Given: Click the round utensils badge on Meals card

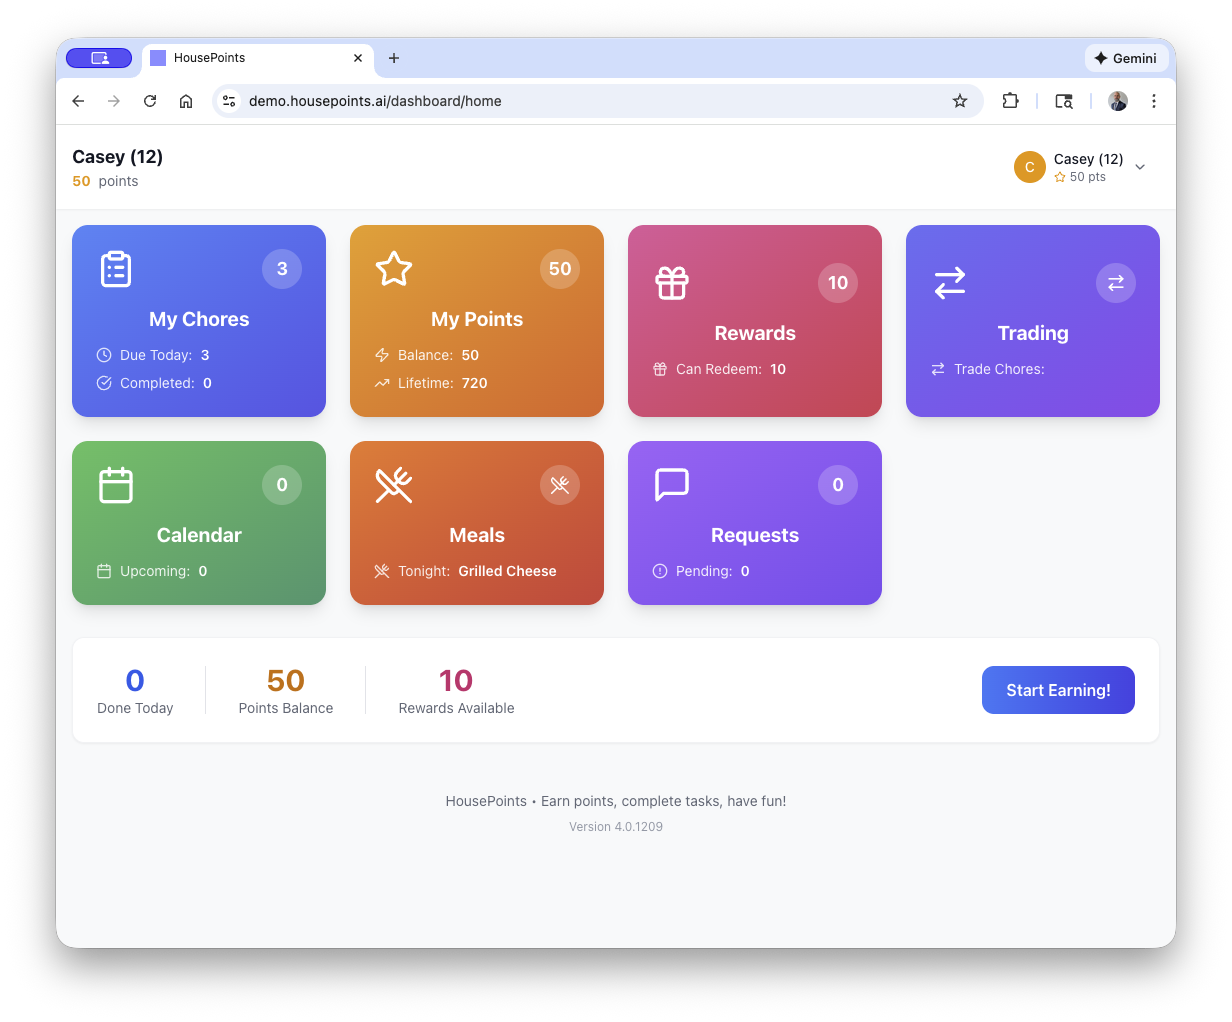Looking at the screenshot, I should [560, 485].
